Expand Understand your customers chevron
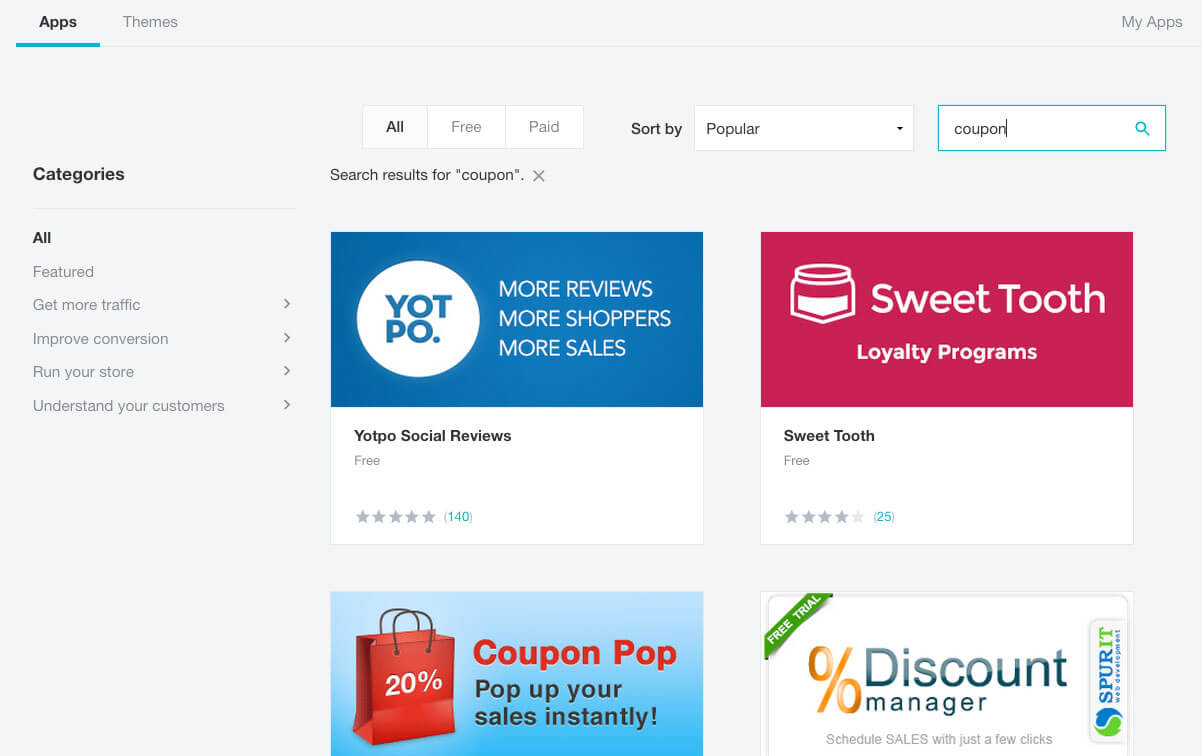This screenshot has height=756, width=1202. 287,405
